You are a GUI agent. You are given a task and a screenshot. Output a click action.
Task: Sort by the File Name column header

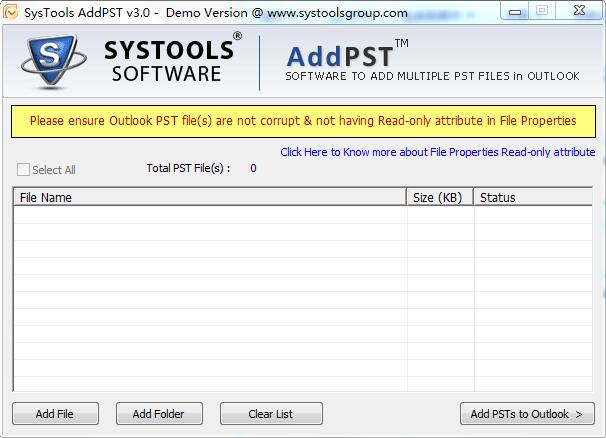[210, 197]
